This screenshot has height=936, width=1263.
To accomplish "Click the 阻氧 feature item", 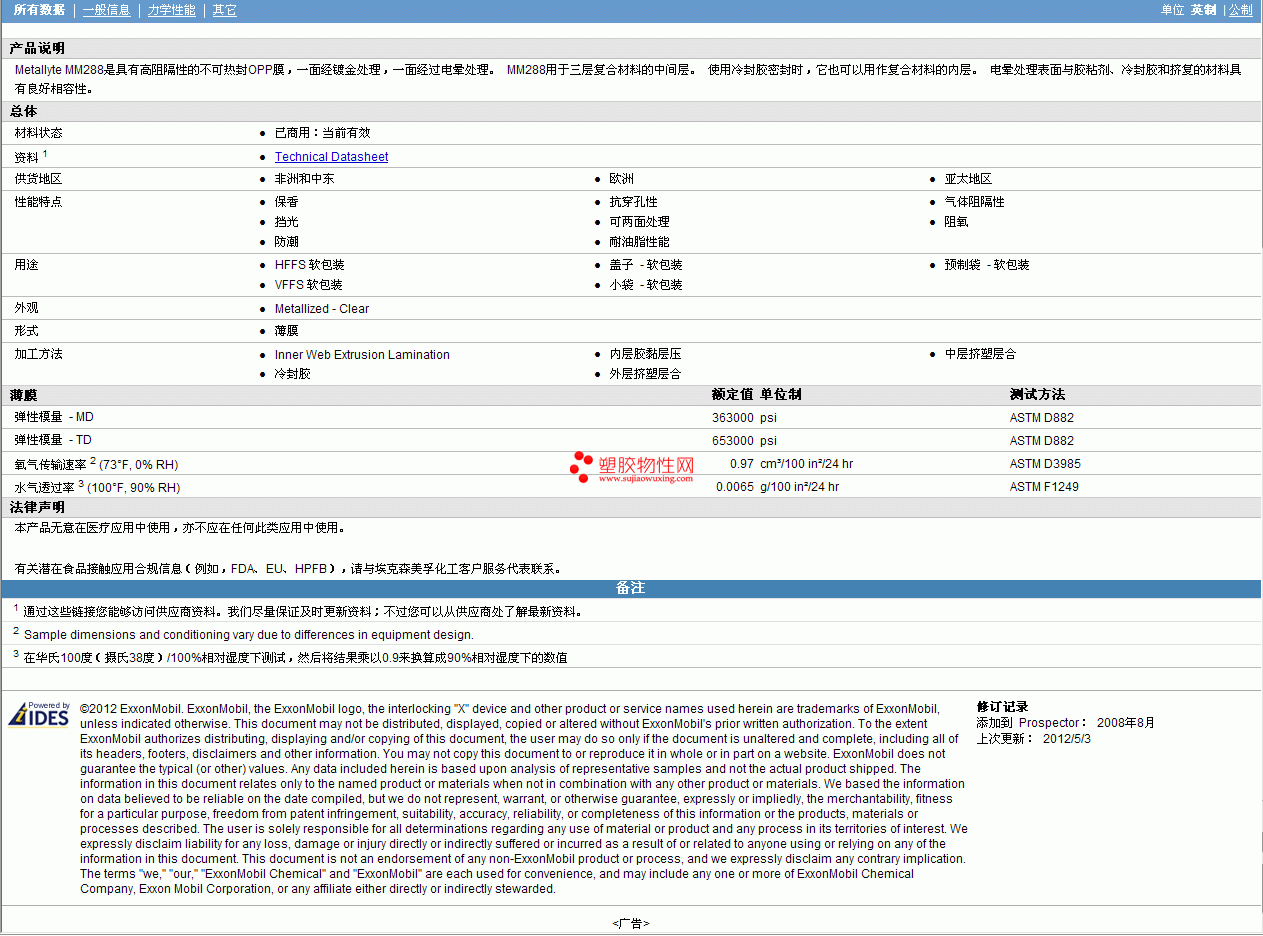I will point(956,222).
